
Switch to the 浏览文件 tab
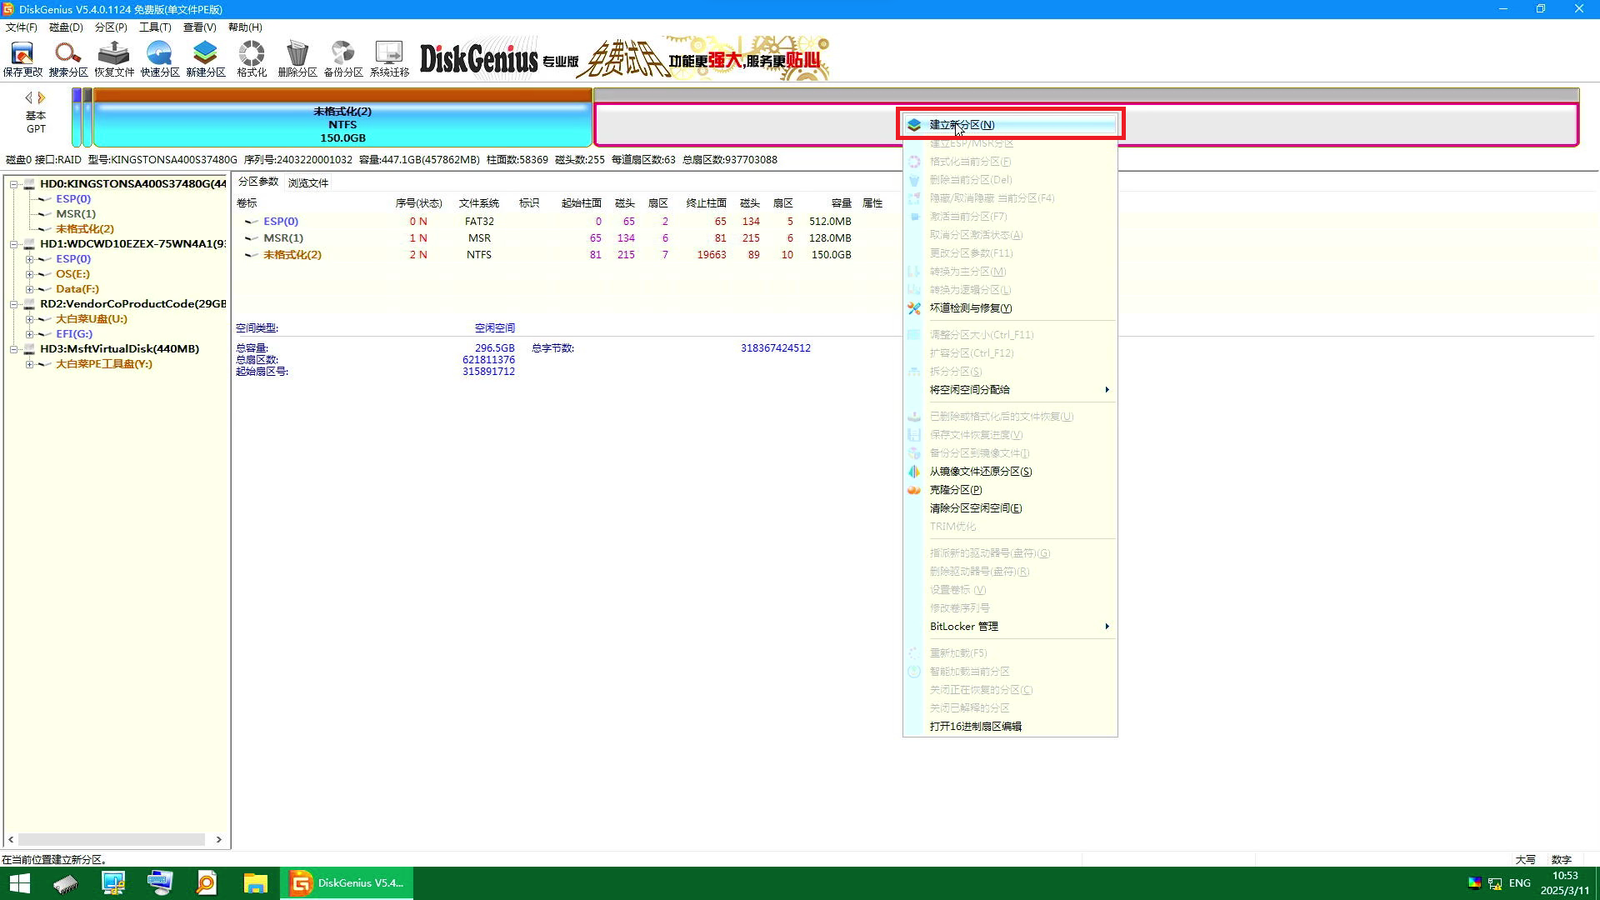coord(308,183)
